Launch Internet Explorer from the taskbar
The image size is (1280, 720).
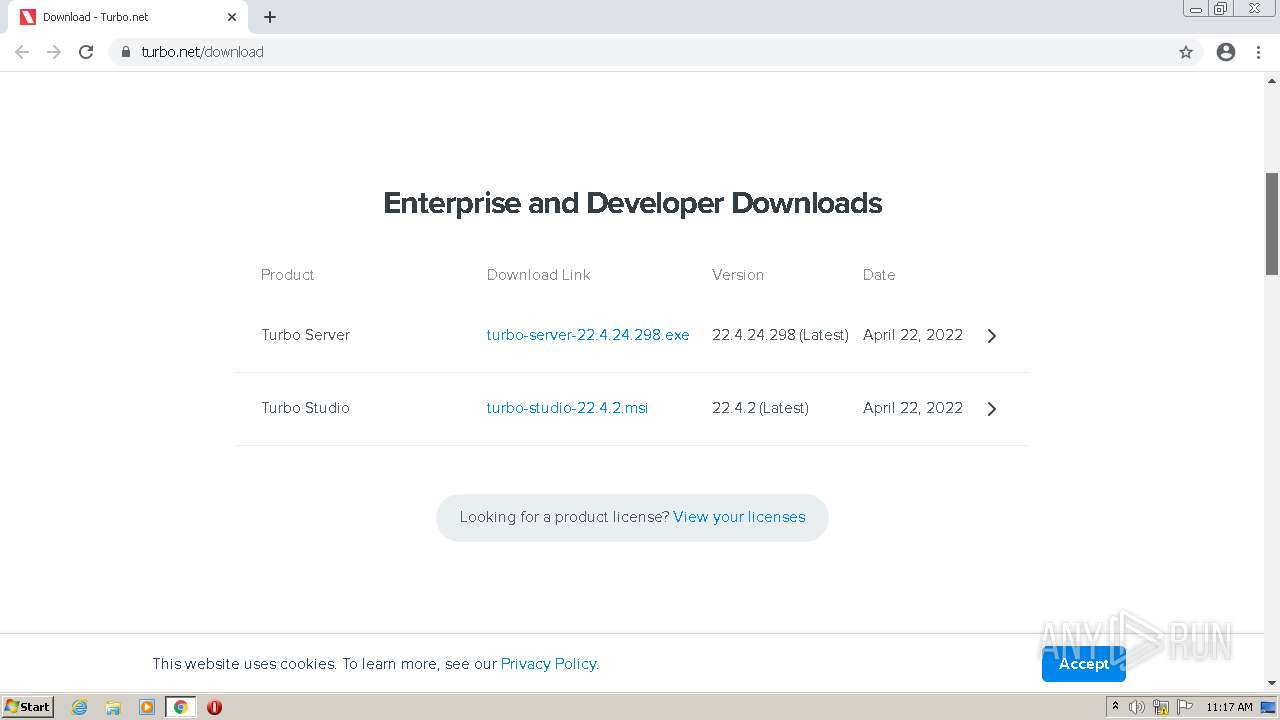[x=80, y=707]
